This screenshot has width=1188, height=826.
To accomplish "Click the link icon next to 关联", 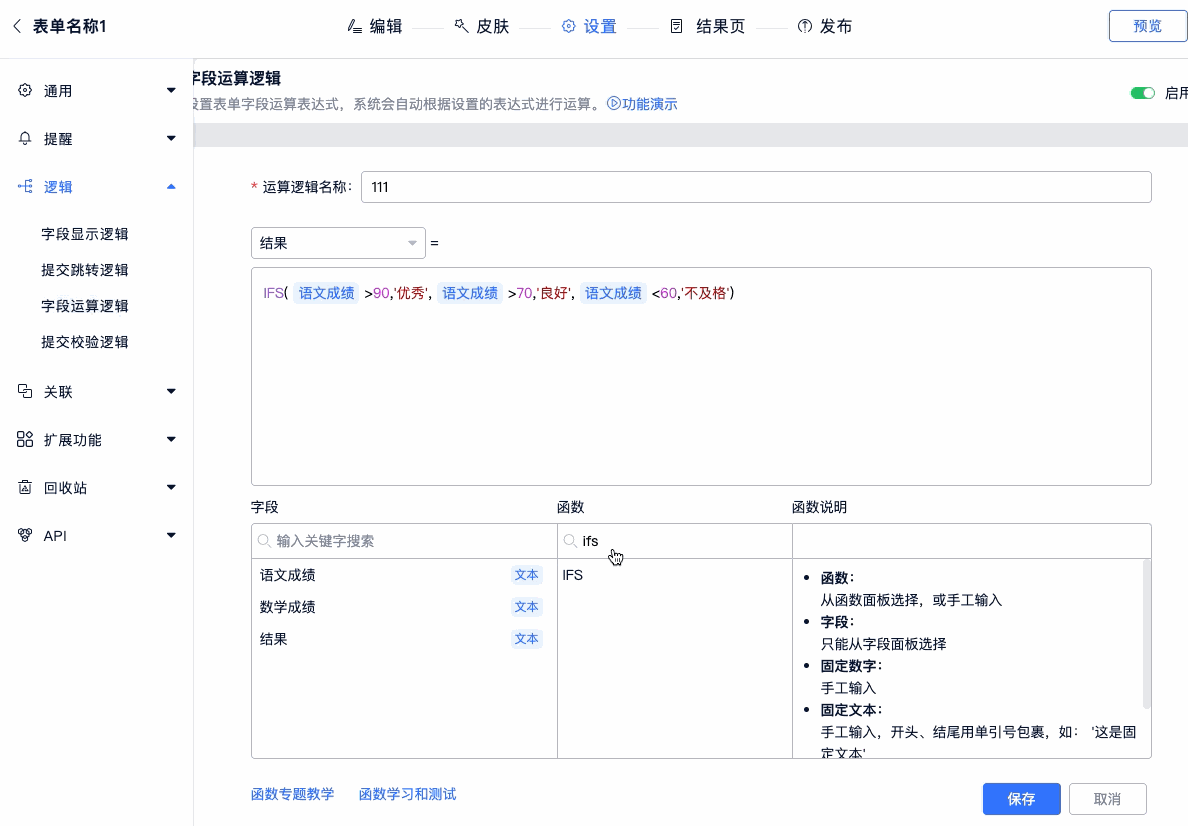I will (x=25, y=392).
